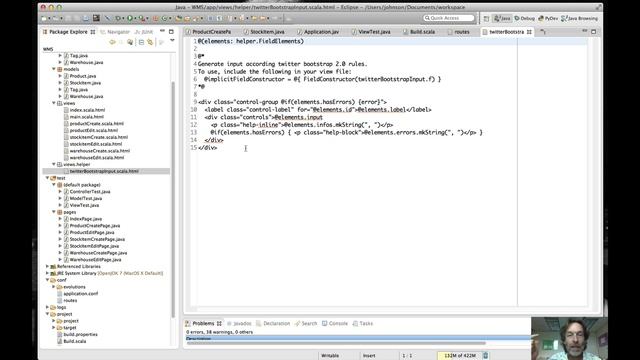Toggle Link with Editor in Package Explorer
640x360 pixels.
coord(150,42)
